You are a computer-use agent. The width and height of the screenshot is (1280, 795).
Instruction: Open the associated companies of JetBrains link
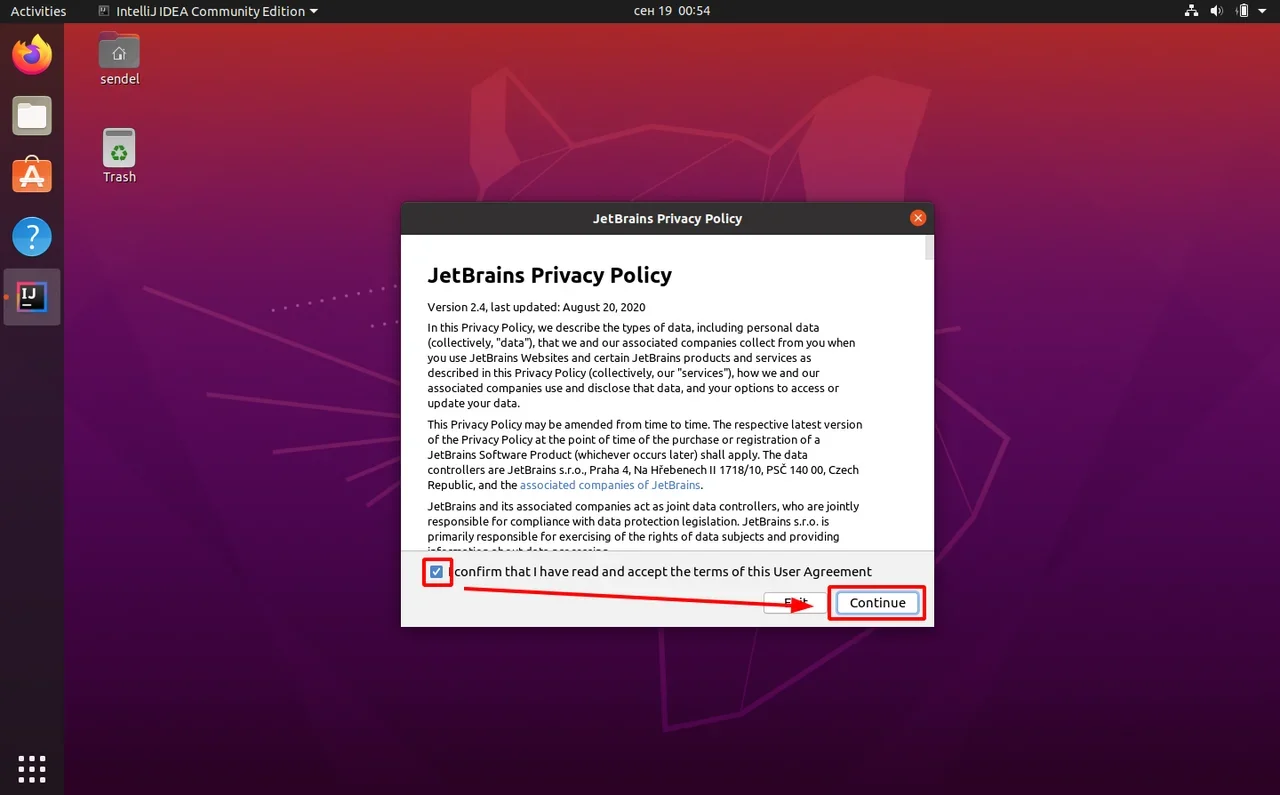609,485
